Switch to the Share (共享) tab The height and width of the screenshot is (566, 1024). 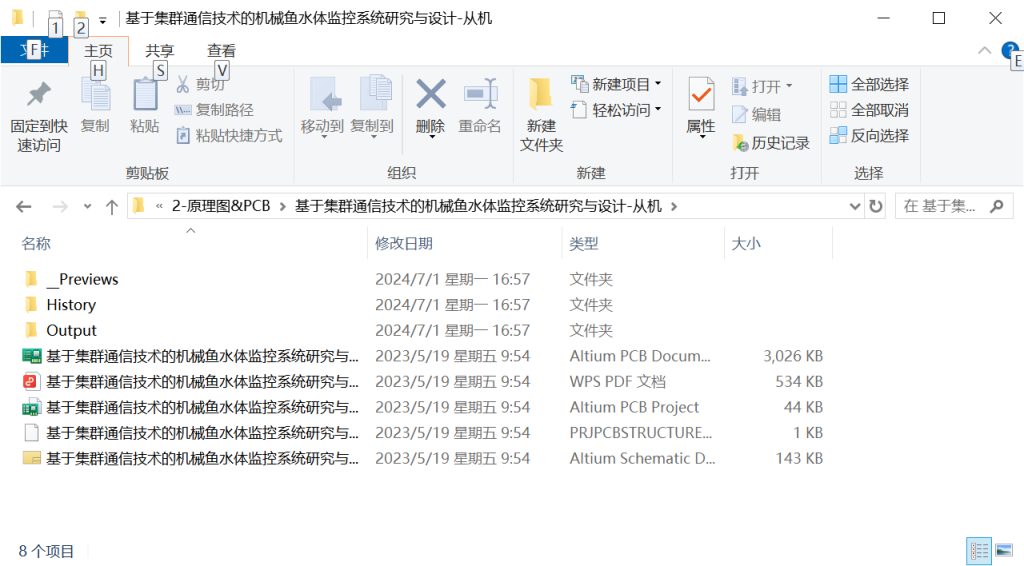160,50
